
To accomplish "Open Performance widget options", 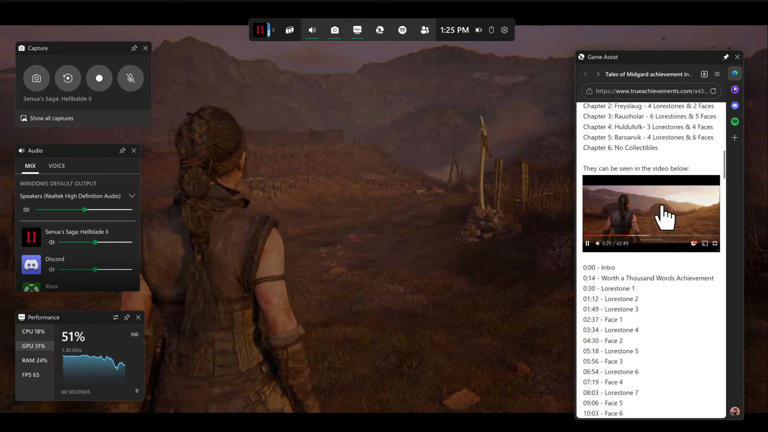I will coord(115,317).
